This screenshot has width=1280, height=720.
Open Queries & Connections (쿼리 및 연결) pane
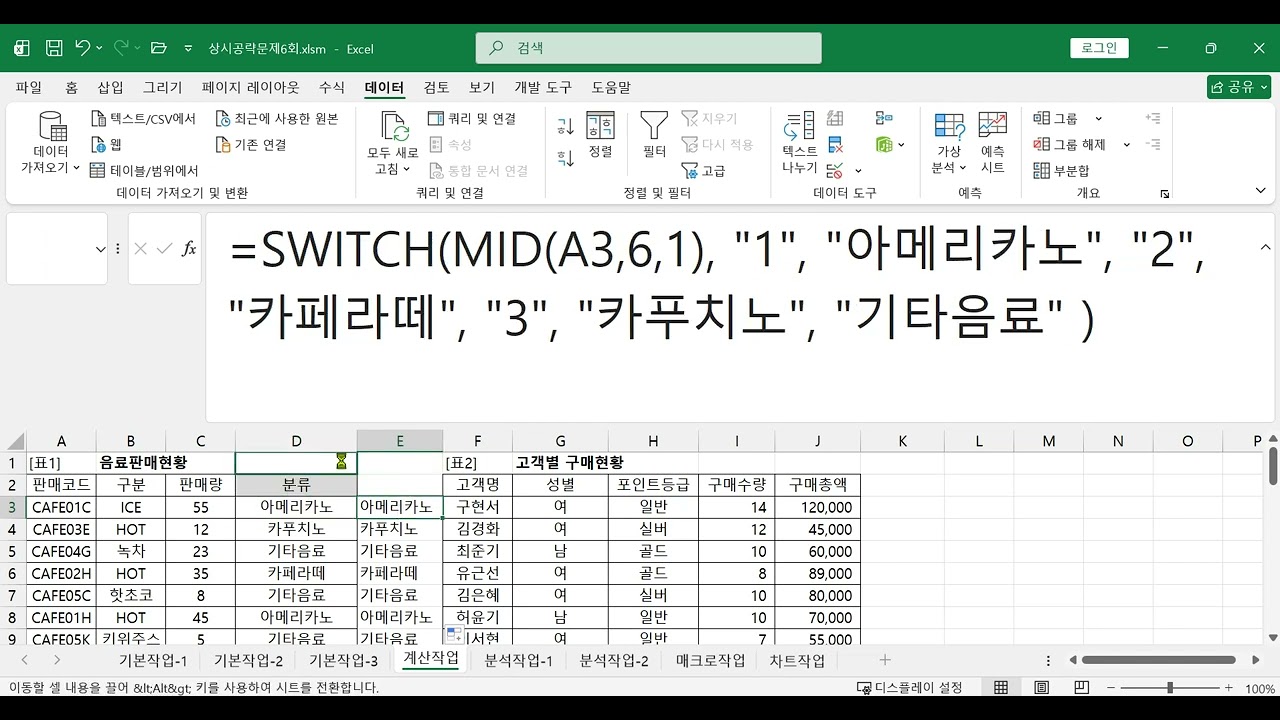pos(472,118)
